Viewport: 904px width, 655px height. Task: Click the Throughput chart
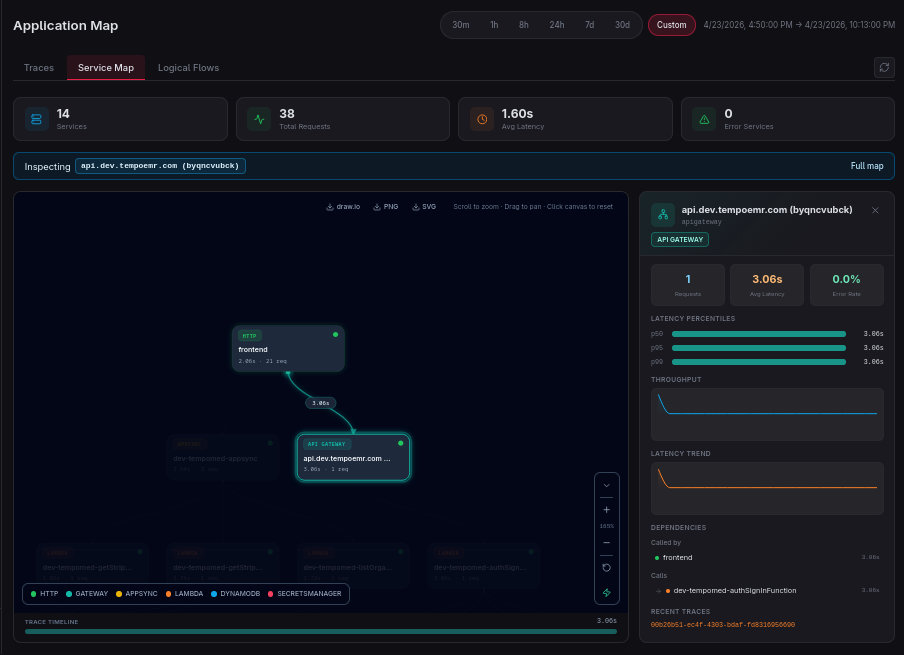pyautogui.click(x=767, y=415)
